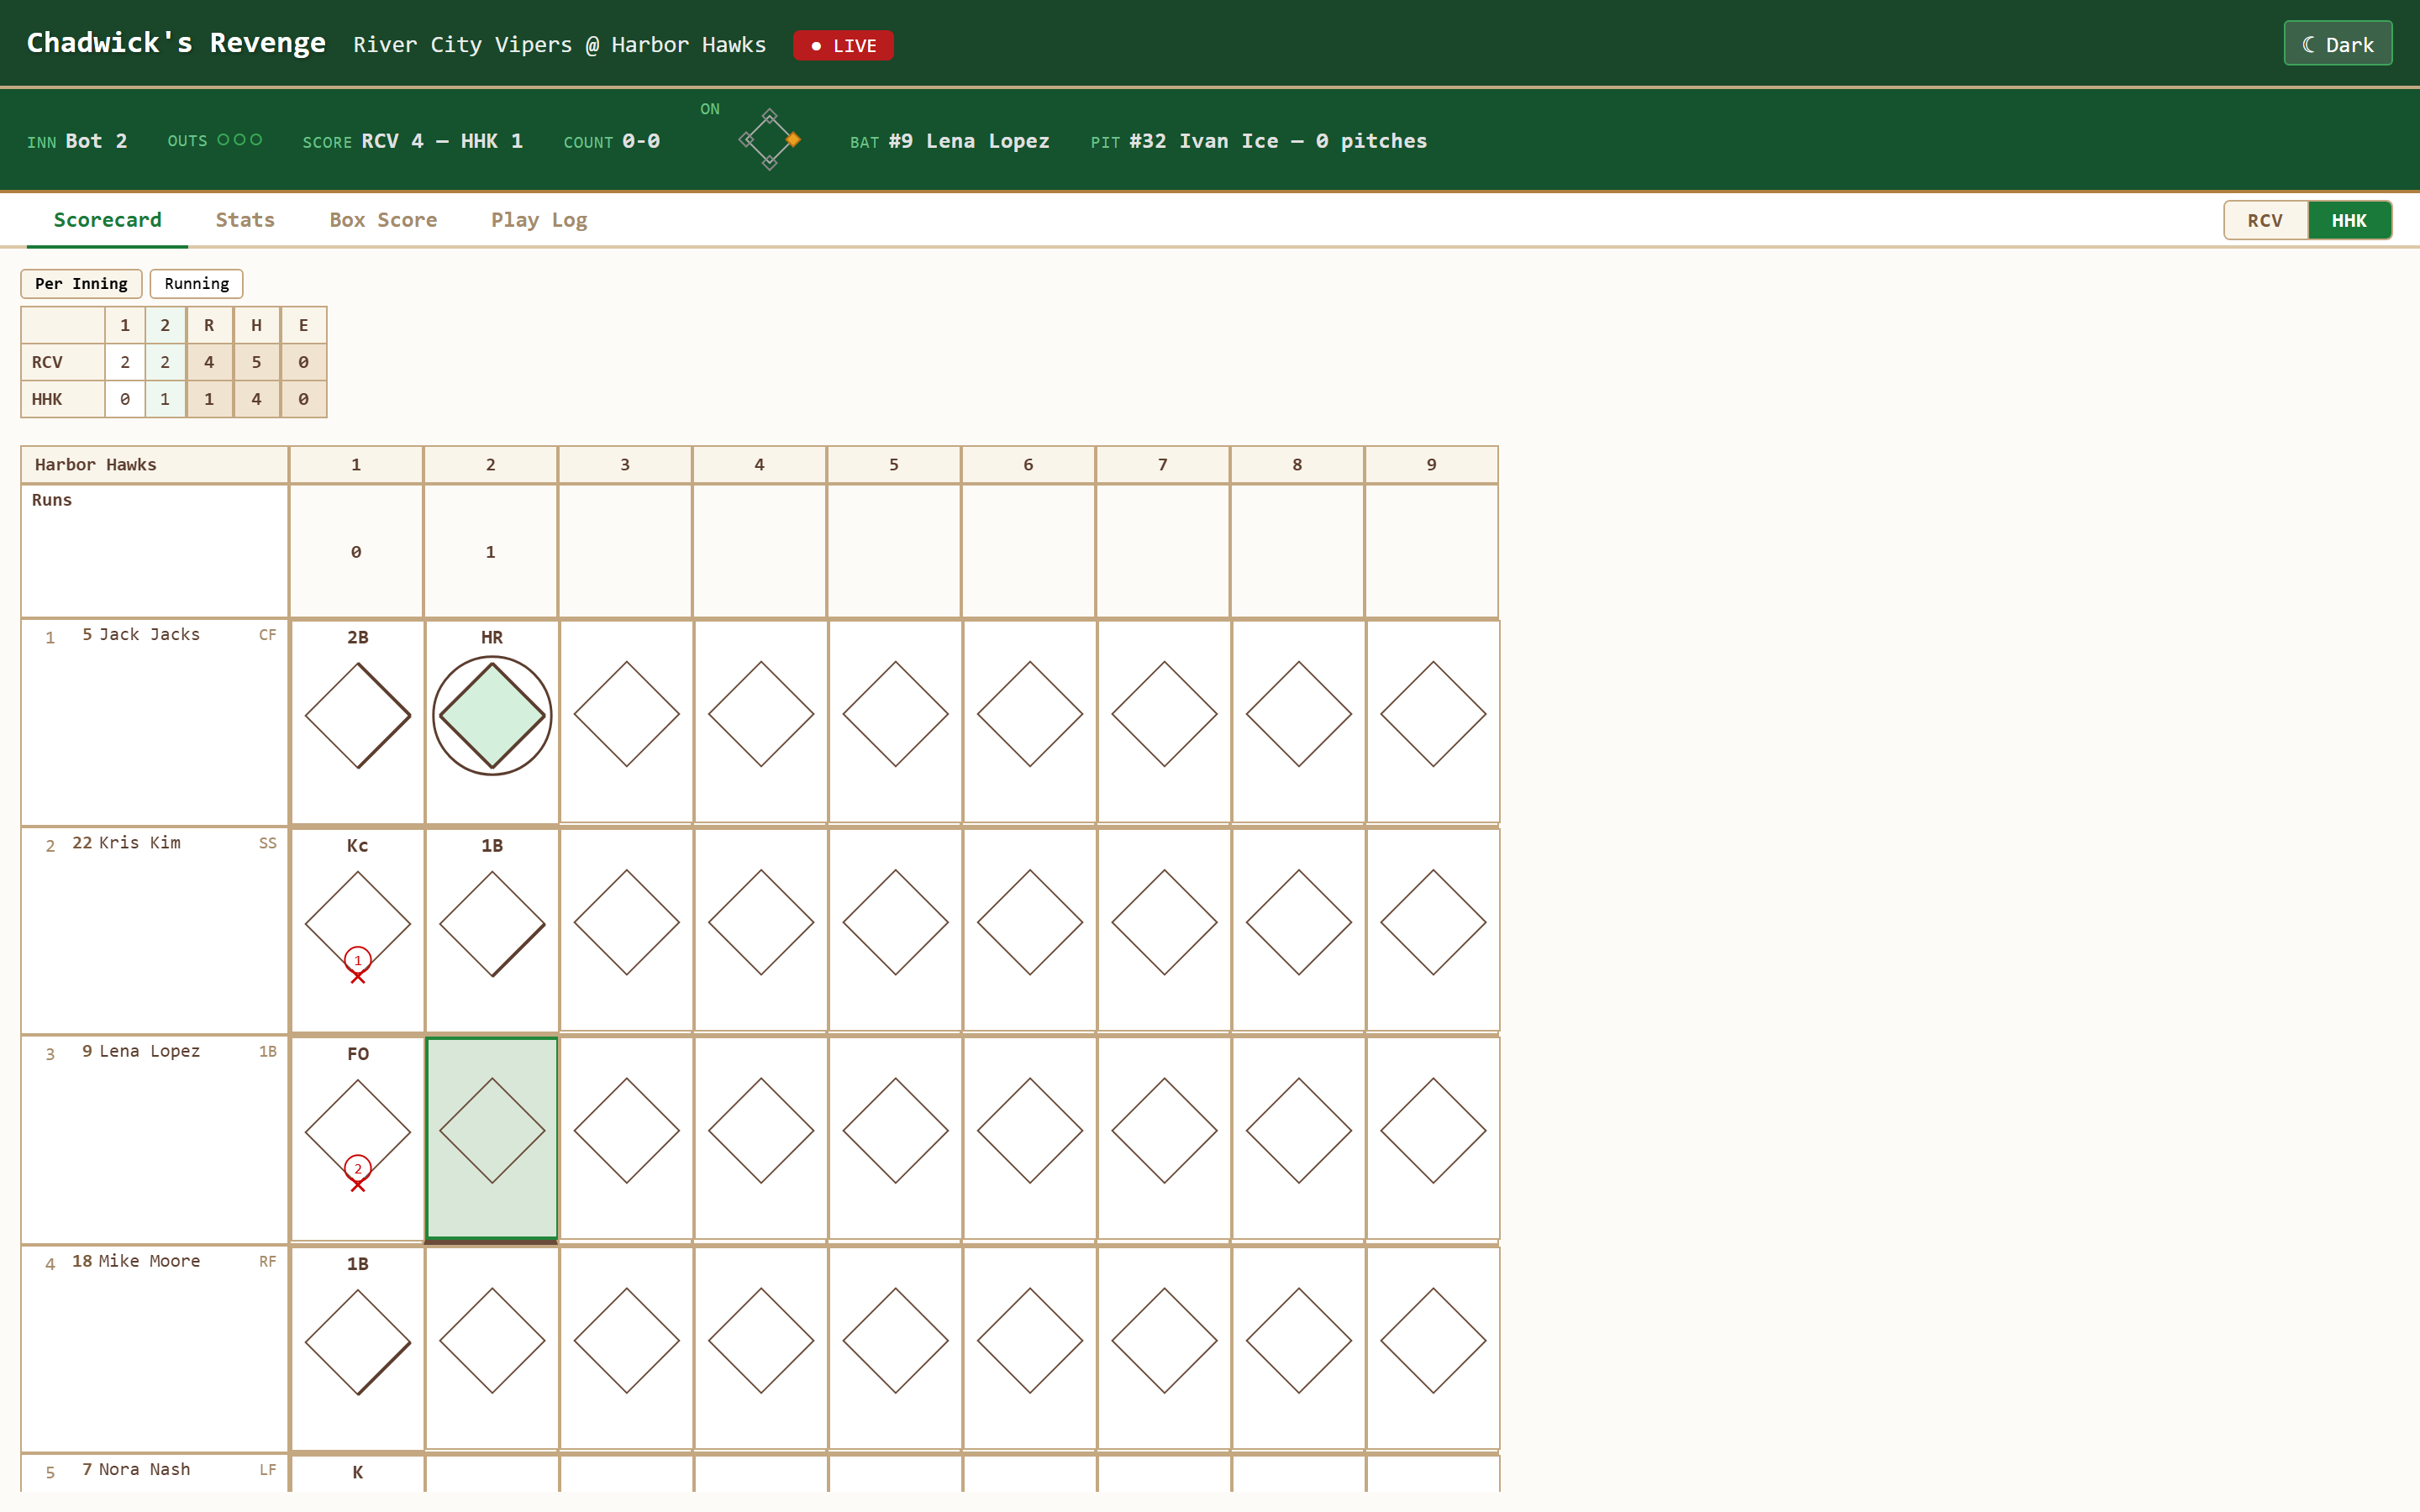Click Jack Jacks inning 6 empty diamond

pyautogui.click(x=1030, y=715)
